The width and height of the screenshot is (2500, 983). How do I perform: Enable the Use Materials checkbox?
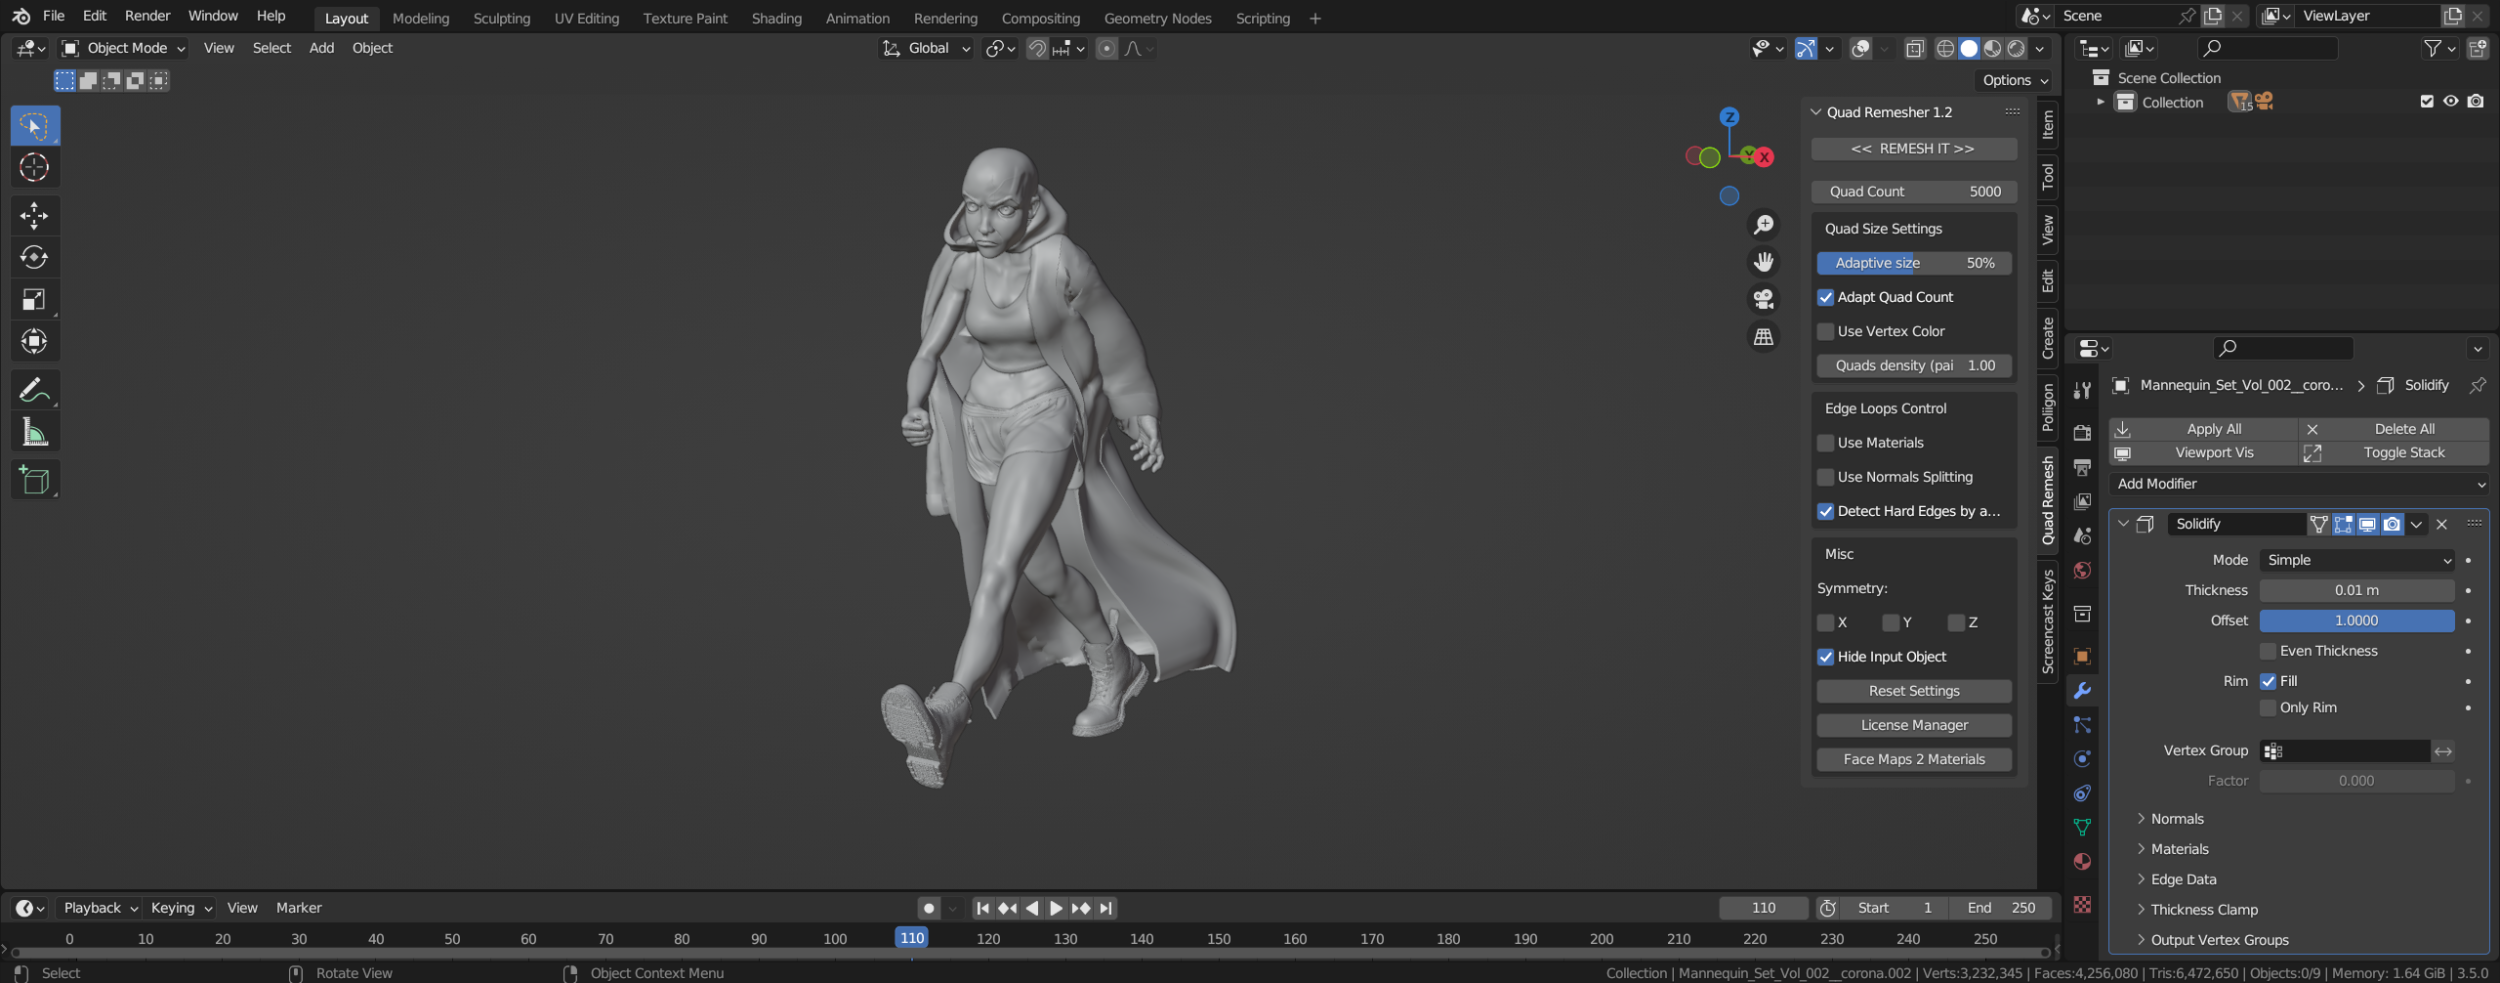pos(1826,443)
